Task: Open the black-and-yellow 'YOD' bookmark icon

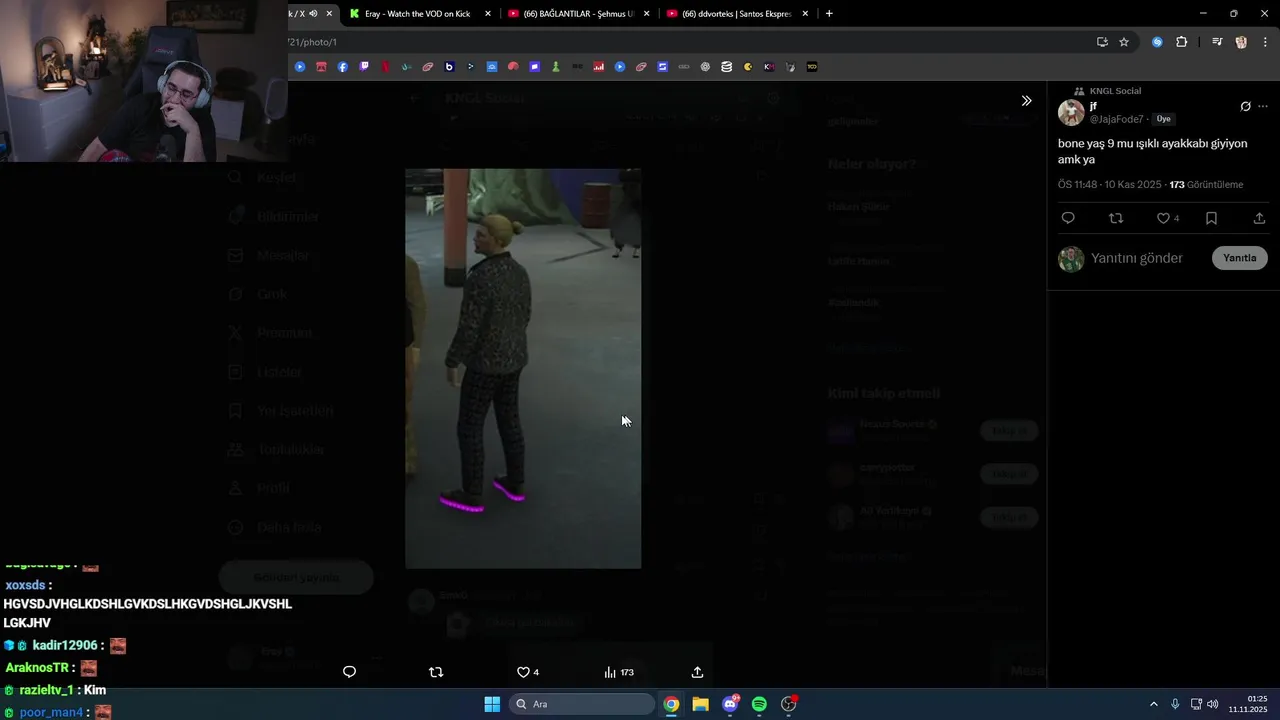Action: (x=812, y=67)
